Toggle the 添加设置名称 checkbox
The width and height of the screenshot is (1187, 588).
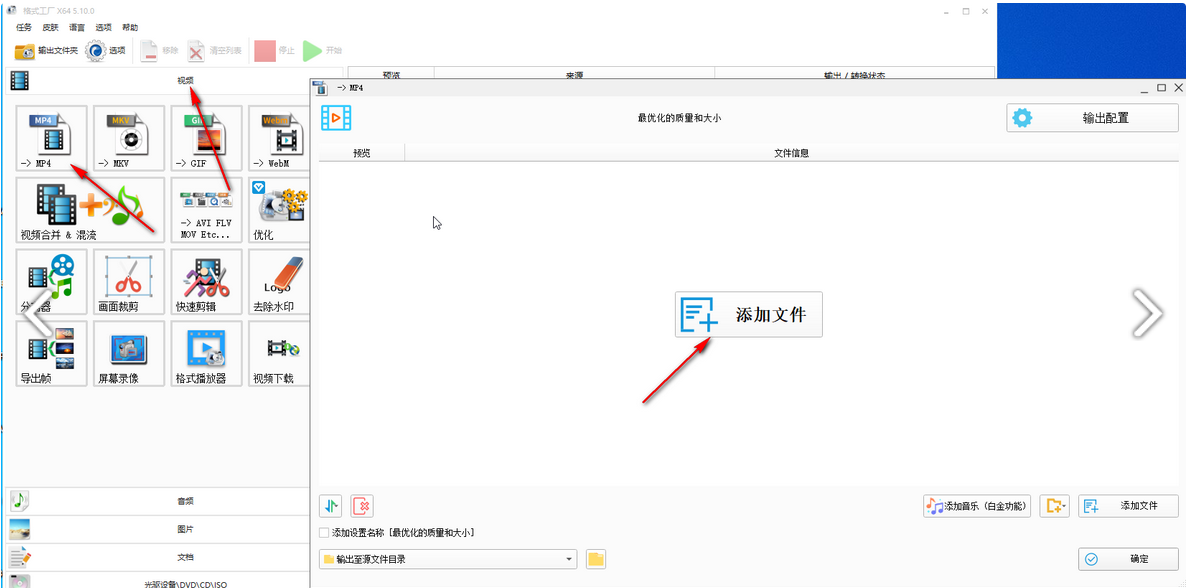point(324,533)
